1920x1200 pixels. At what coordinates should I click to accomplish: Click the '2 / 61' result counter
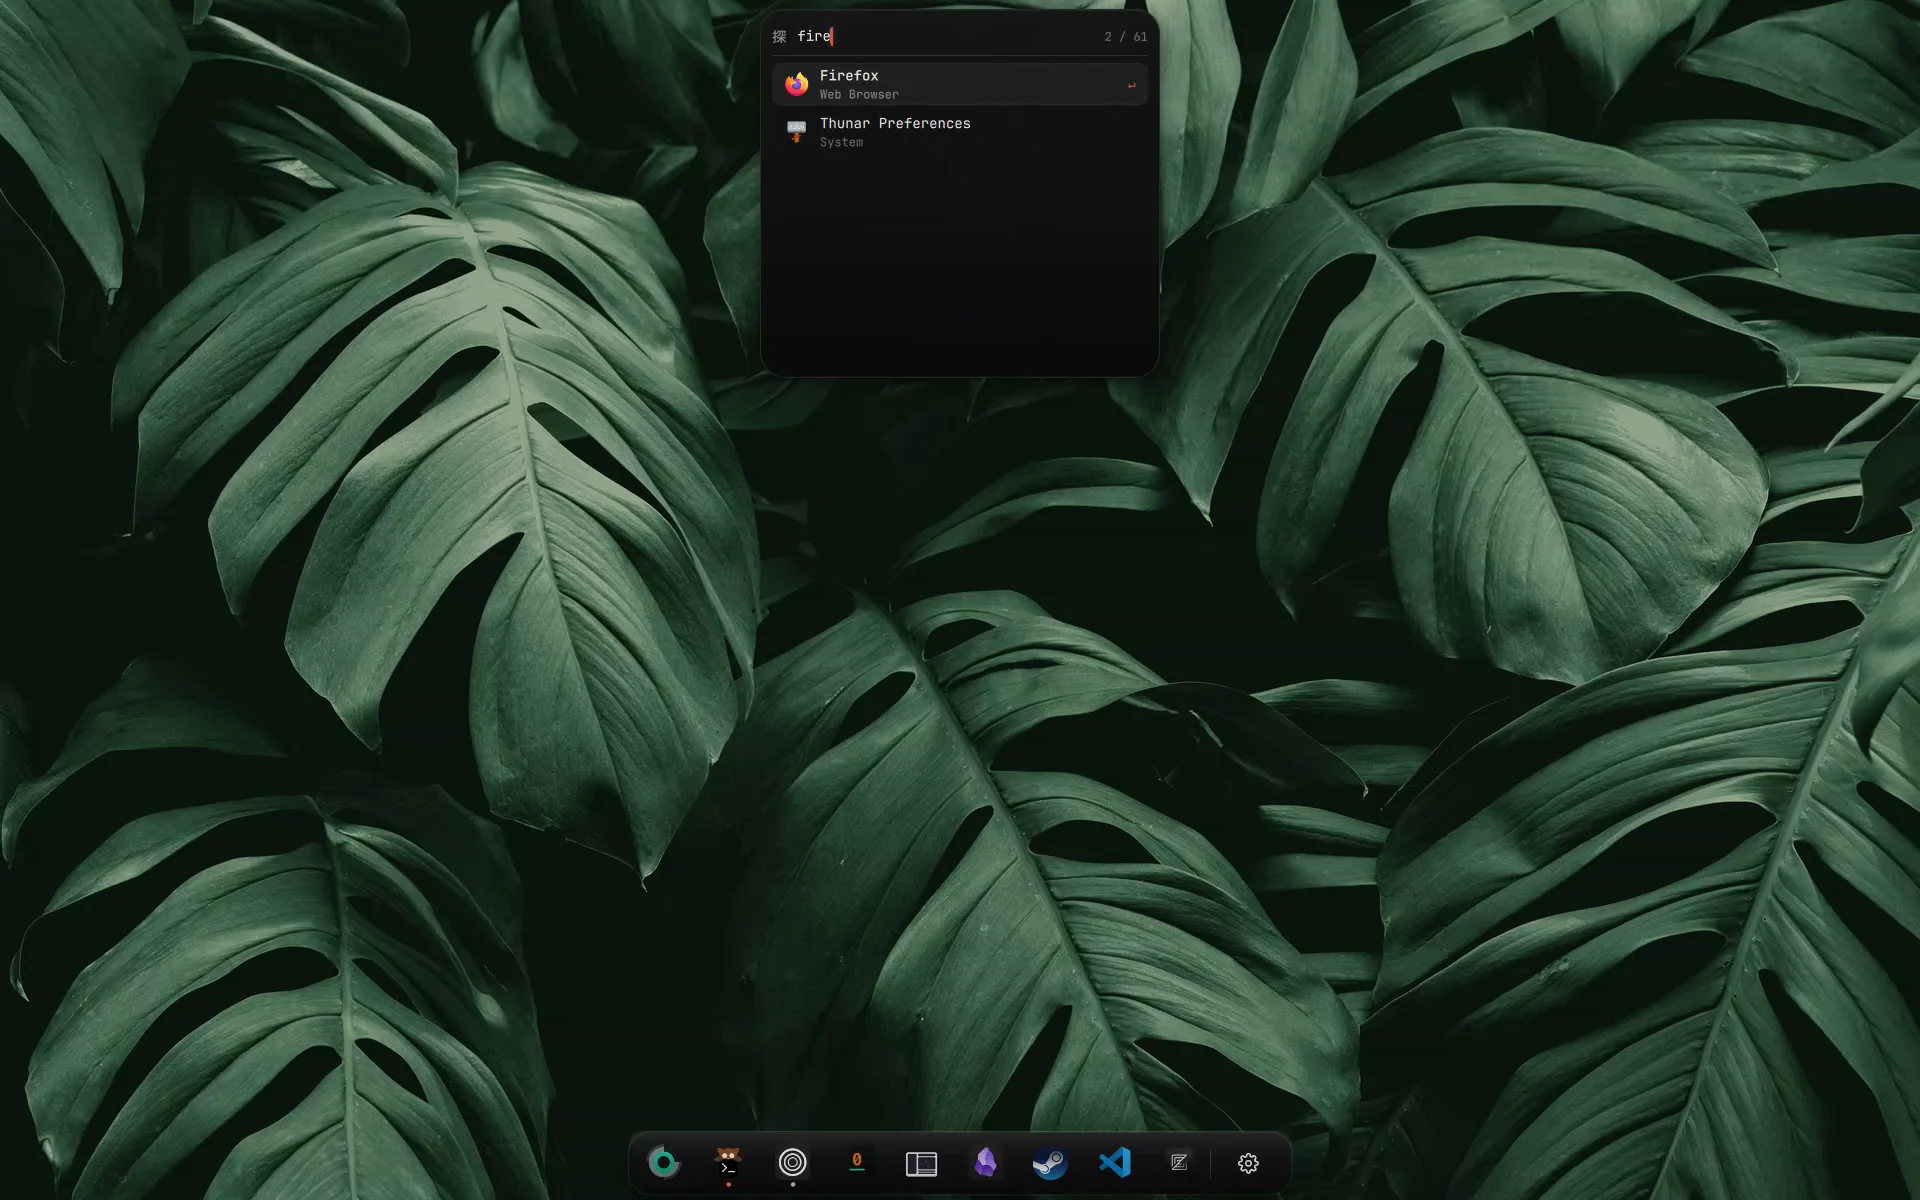tap(1125, 37)
